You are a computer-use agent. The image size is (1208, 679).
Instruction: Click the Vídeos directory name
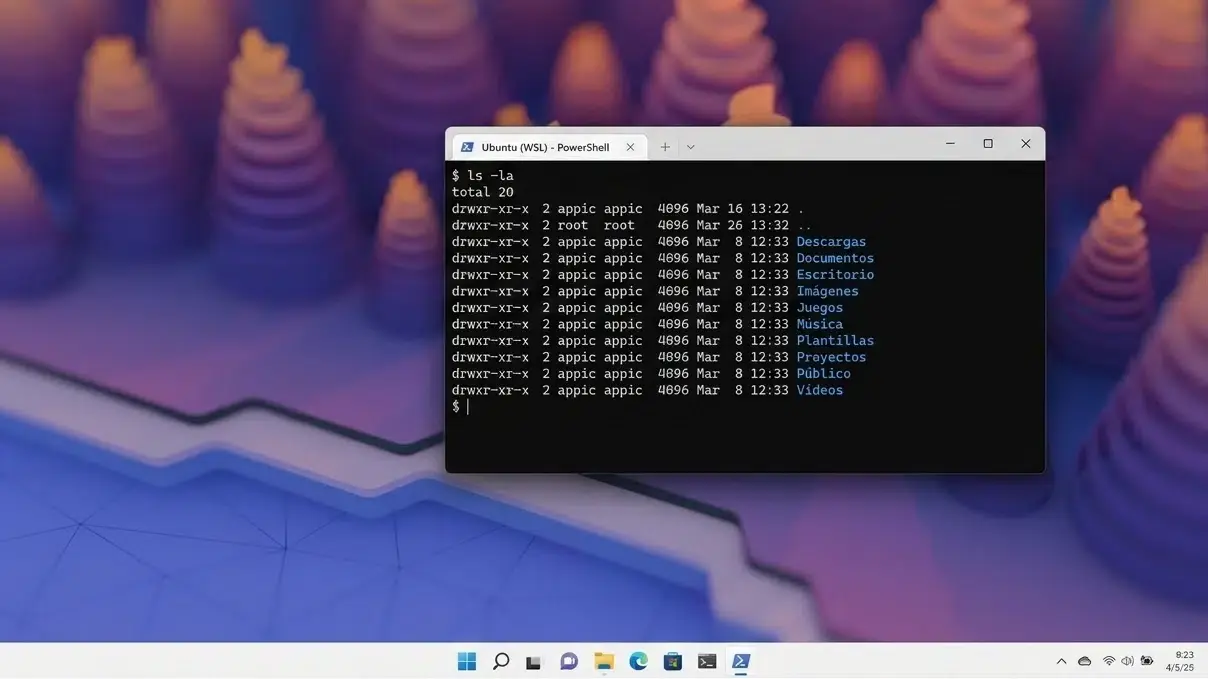(x=820, y=390)
